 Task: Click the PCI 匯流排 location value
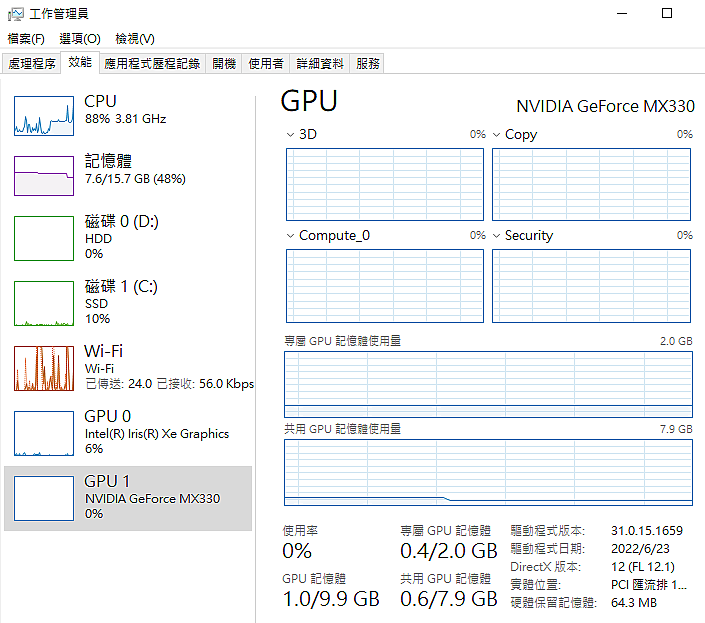(649, 585)
